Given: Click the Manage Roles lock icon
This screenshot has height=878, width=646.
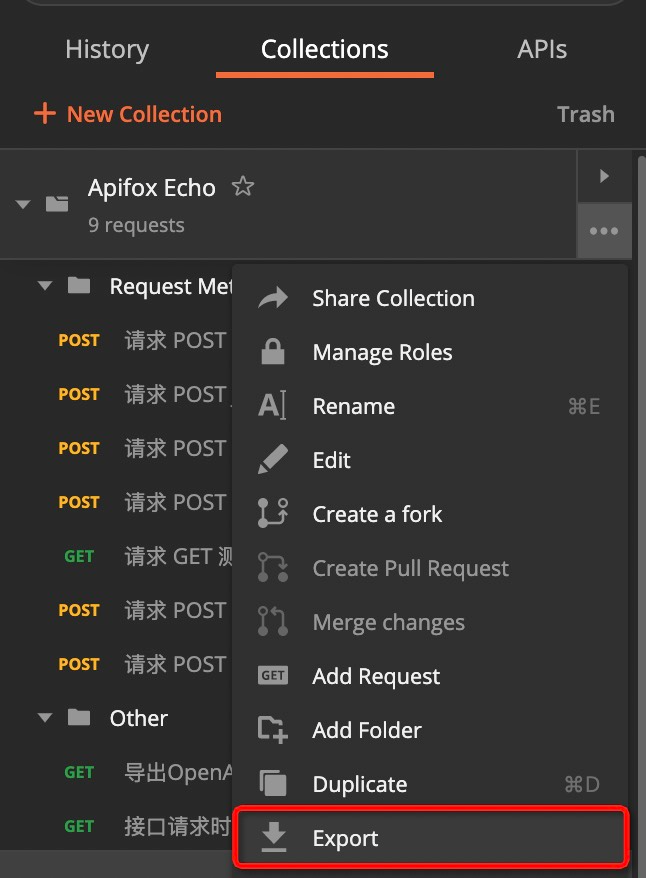Looking at the screenshot, I should [x=272, y=352].
